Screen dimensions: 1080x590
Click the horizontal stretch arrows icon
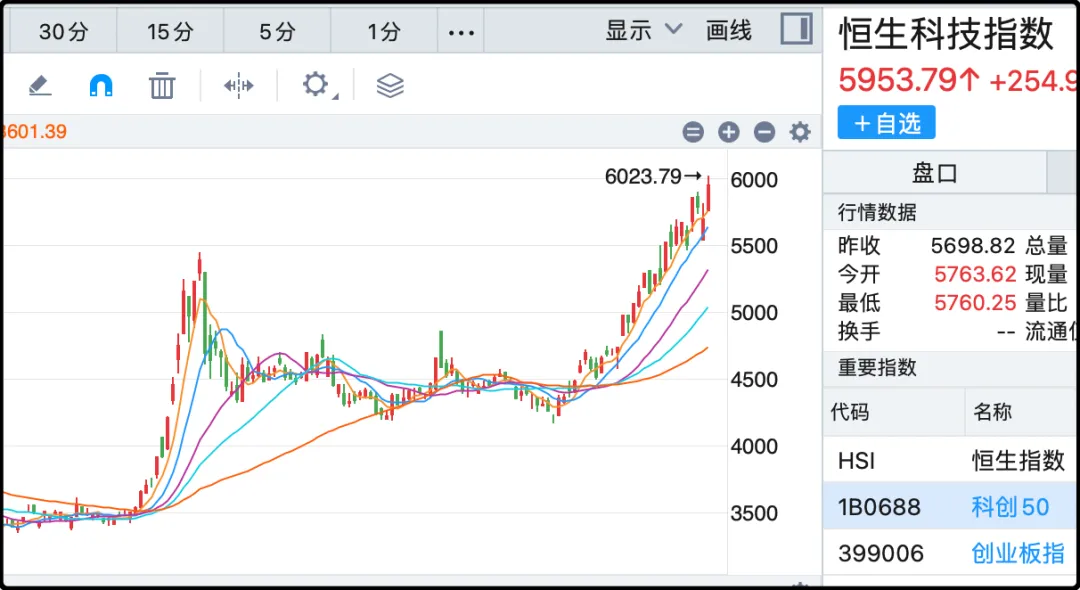click(239, 85)
